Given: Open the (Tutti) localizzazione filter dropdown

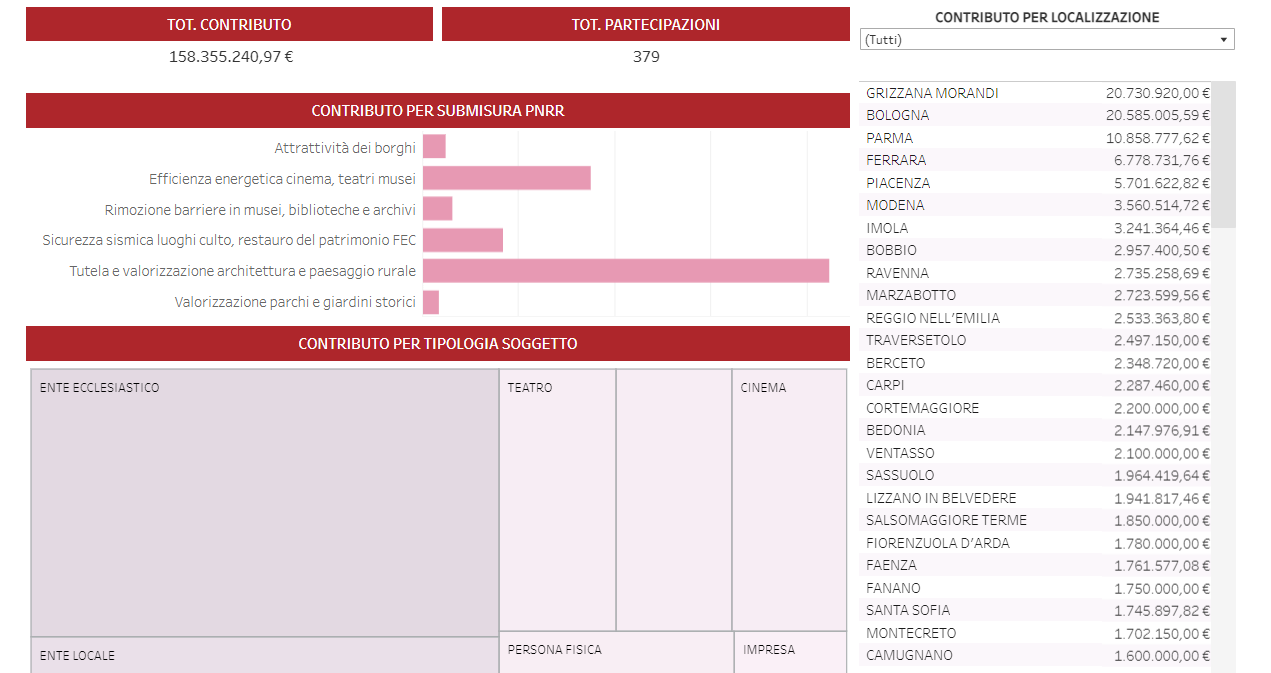Looking at the screenshot, I should pos(1046,39).
